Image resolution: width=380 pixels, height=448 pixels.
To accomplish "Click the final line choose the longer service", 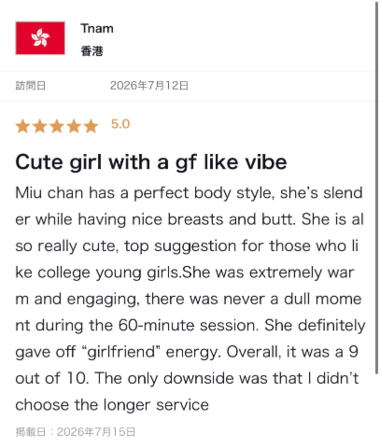I will [112, 405].
